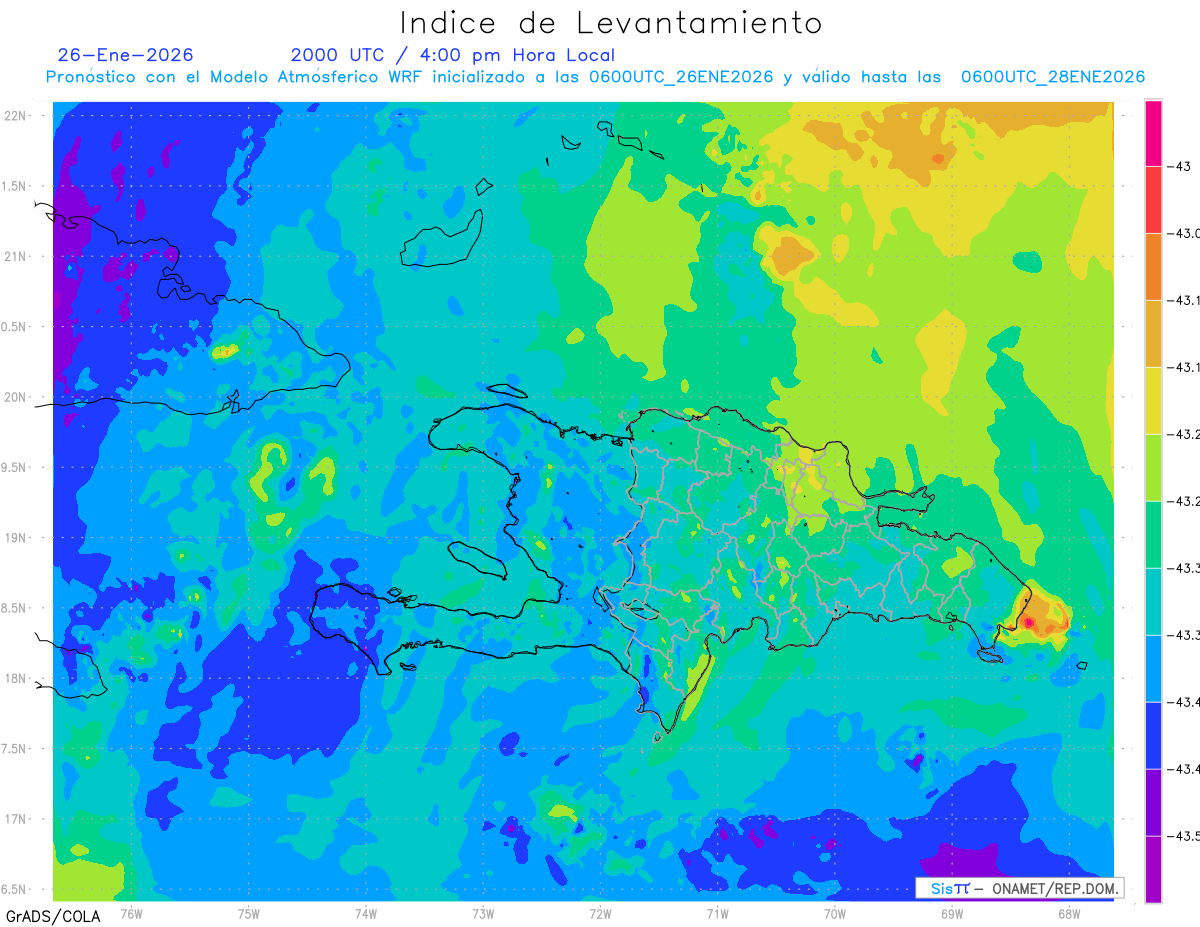Click the "71W" longitude label
Image resolution: width=1200 pixels, height=927 pixels.
(x=717, y=913)
